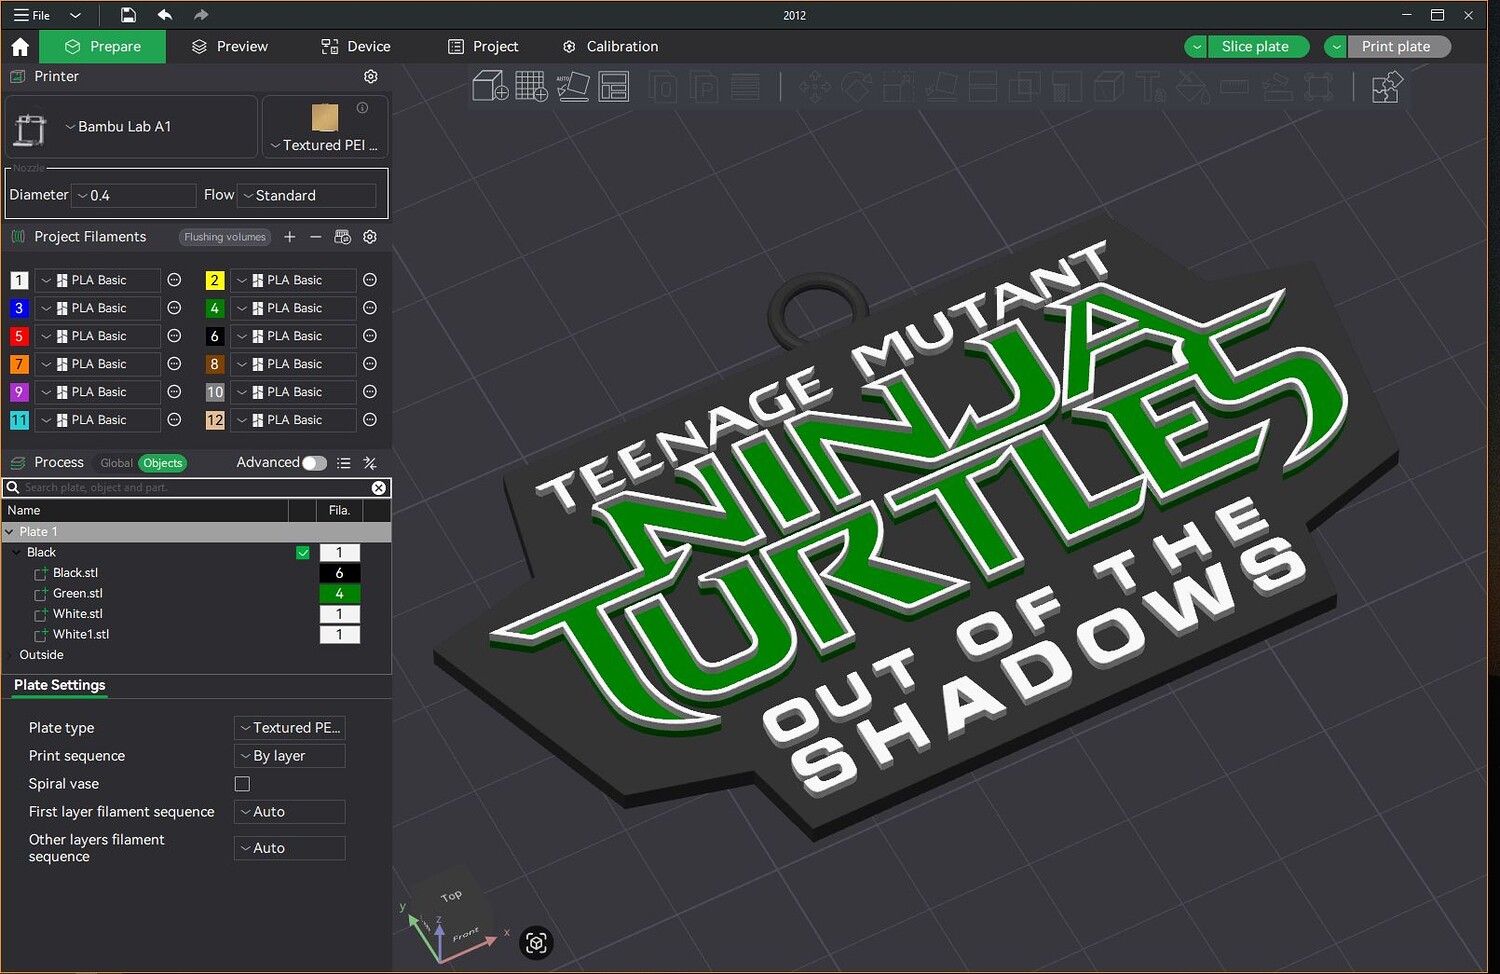The width and height of the screenshot is (1500, 974).
Task: Edit filament 12 preset via ellipsis icon
Action: coord(370,420)
